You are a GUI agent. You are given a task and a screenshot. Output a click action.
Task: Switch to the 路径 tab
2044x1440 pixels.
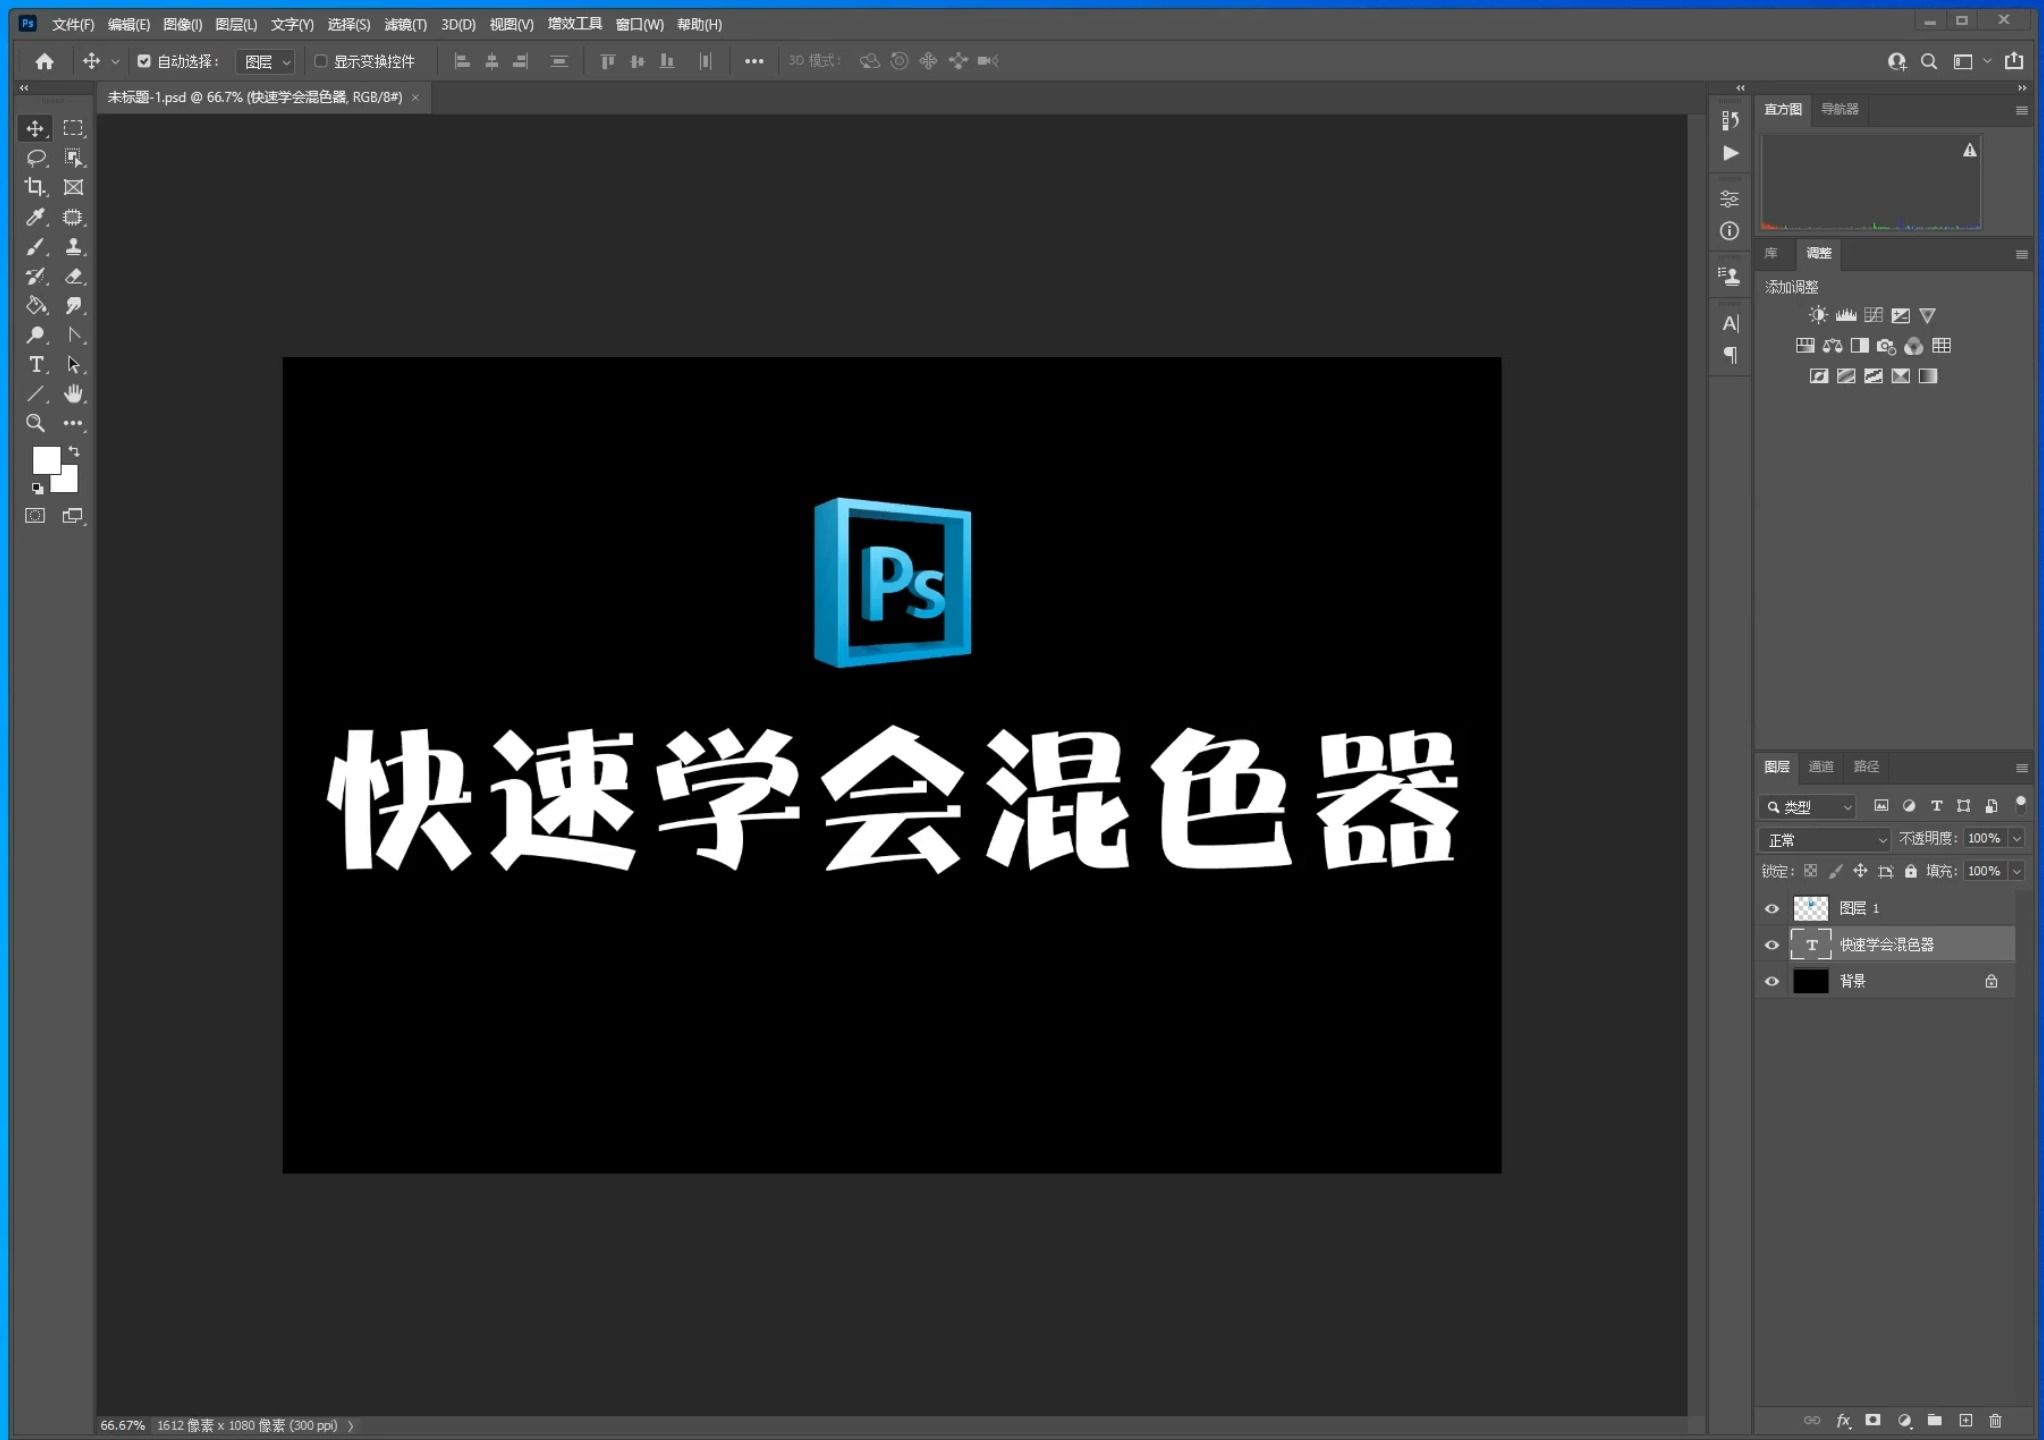tap(1866, 767)
